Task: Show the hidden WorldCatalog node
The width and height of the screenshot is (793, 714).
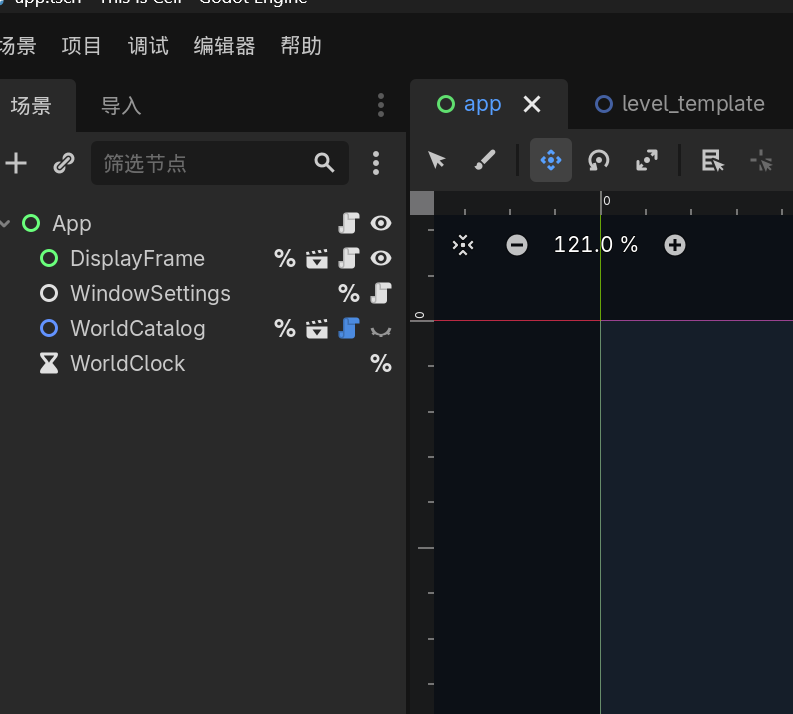Action: coord(381,331)
